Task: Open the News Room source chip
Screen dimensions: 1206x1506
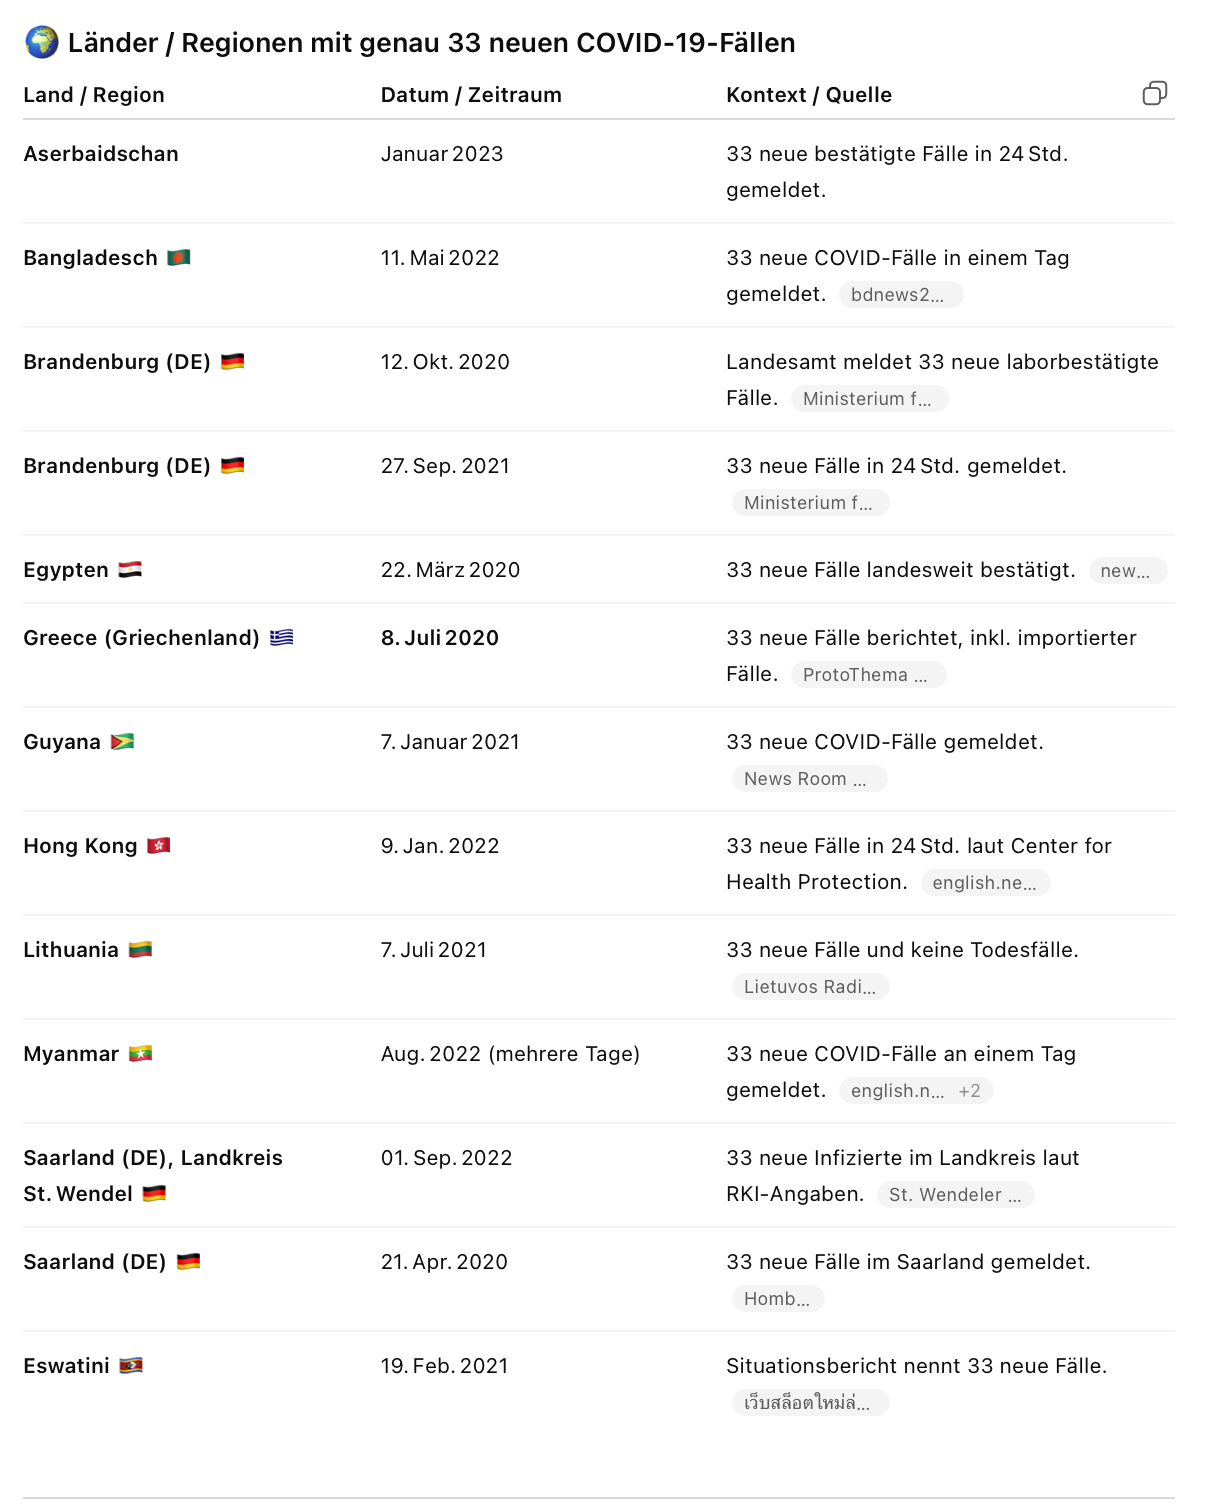Action: pos(806,779)
